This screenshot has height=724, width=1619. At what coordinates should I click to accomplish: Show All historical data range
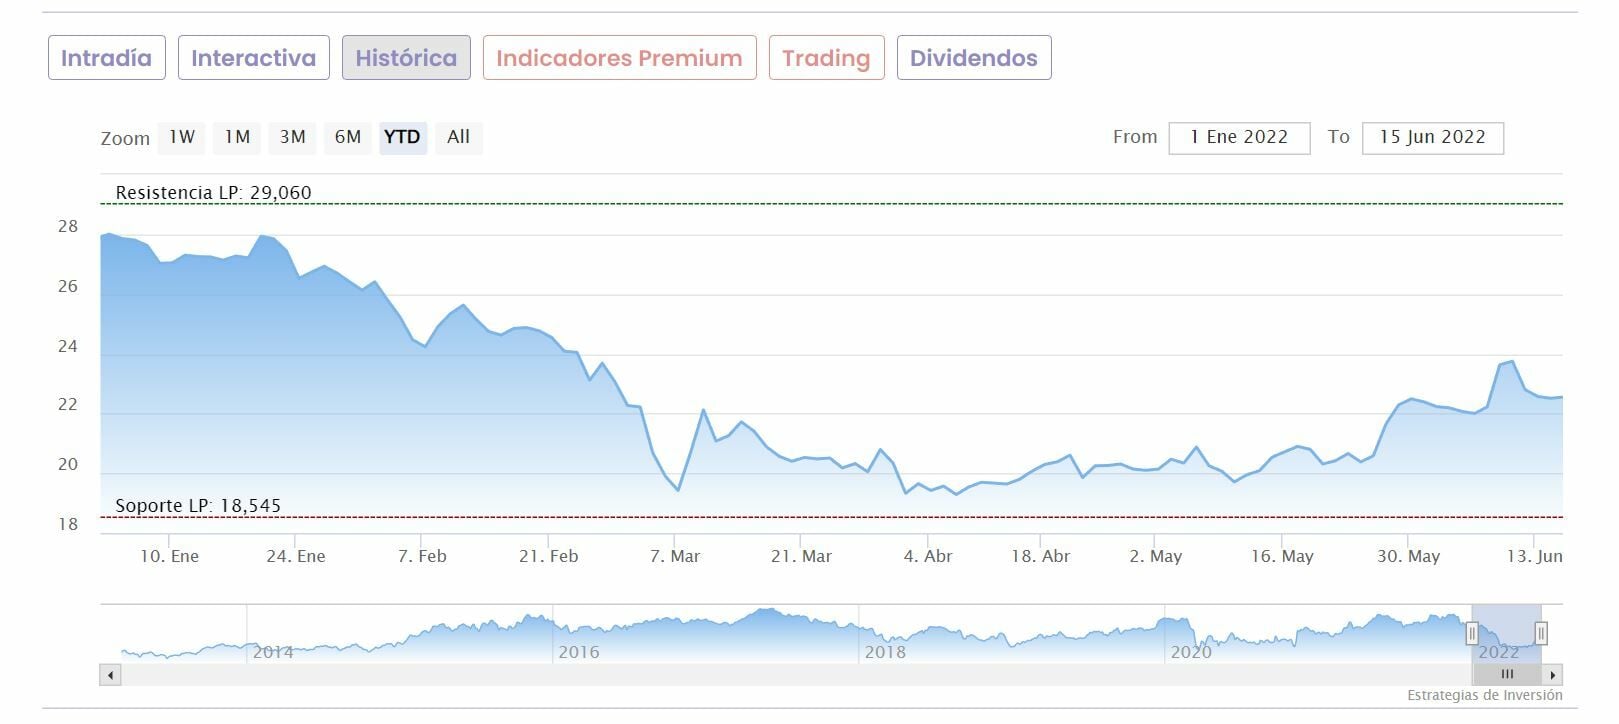[x=458, y=137]
